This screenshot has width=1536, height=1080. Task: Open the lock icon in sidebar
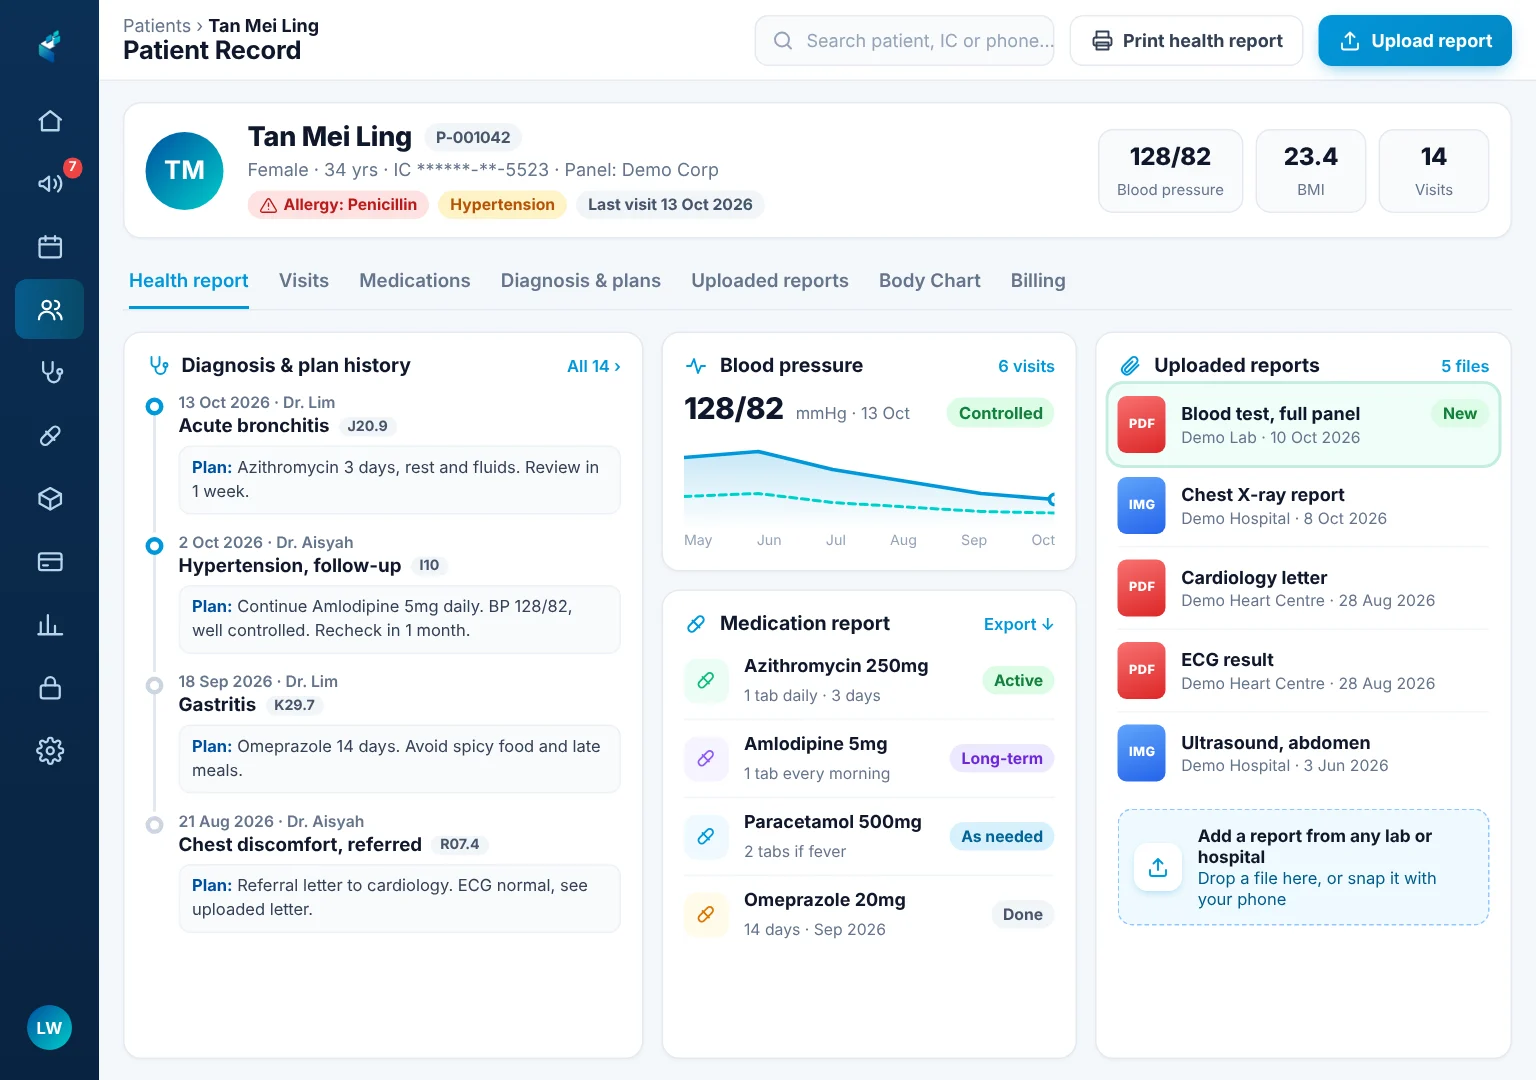click(50, 687)
